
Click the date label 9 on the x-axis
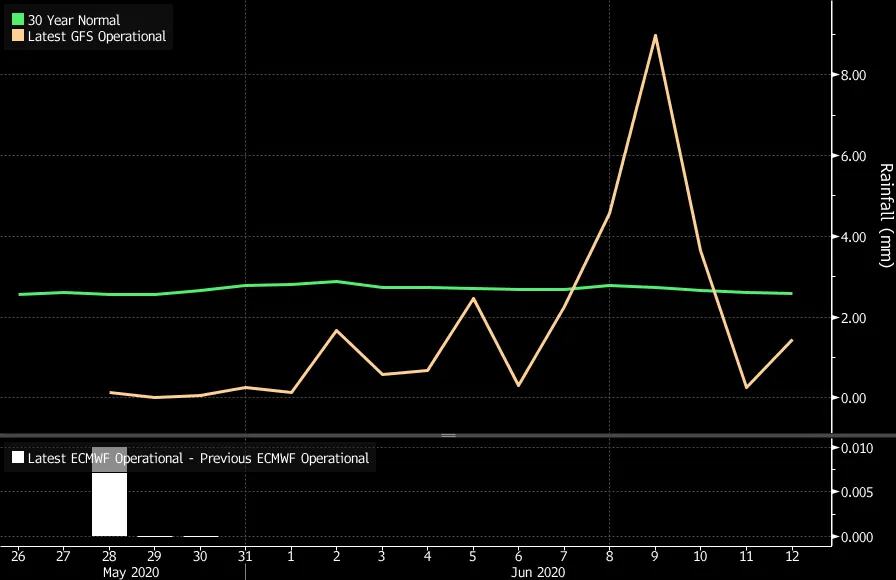click(655, 556)
